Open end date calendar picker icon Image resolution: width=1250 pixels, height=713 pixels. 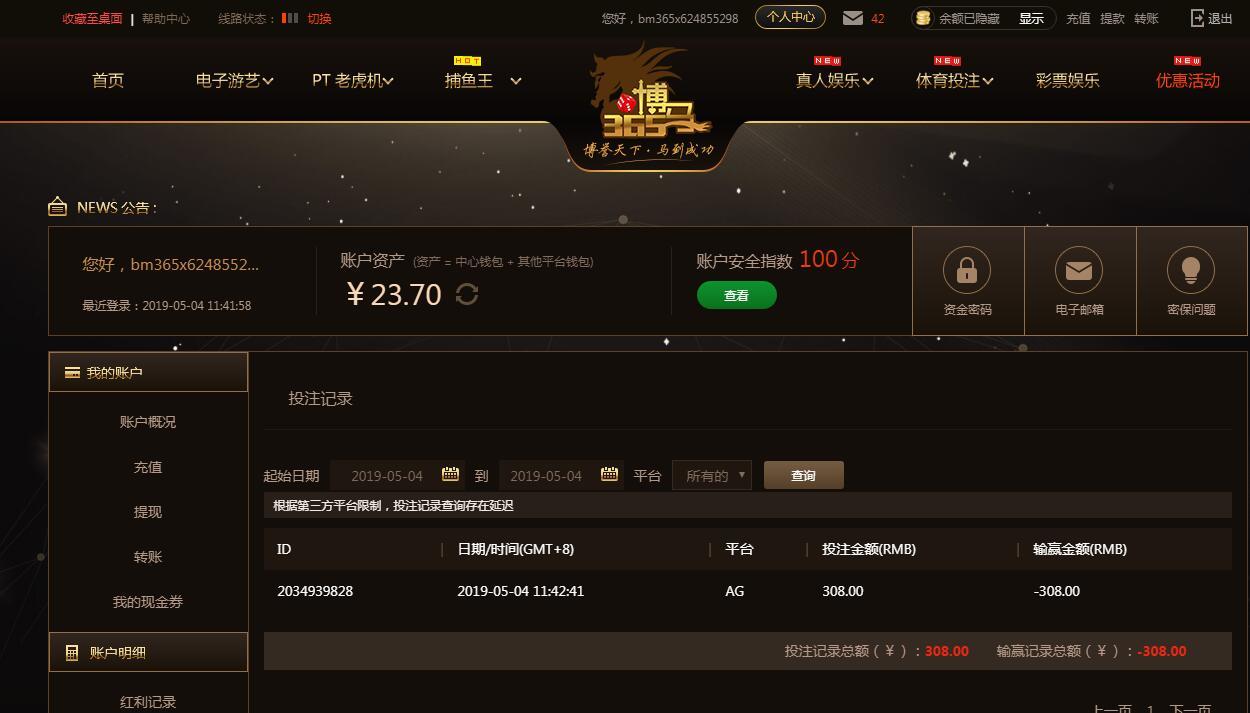[609, 474]
